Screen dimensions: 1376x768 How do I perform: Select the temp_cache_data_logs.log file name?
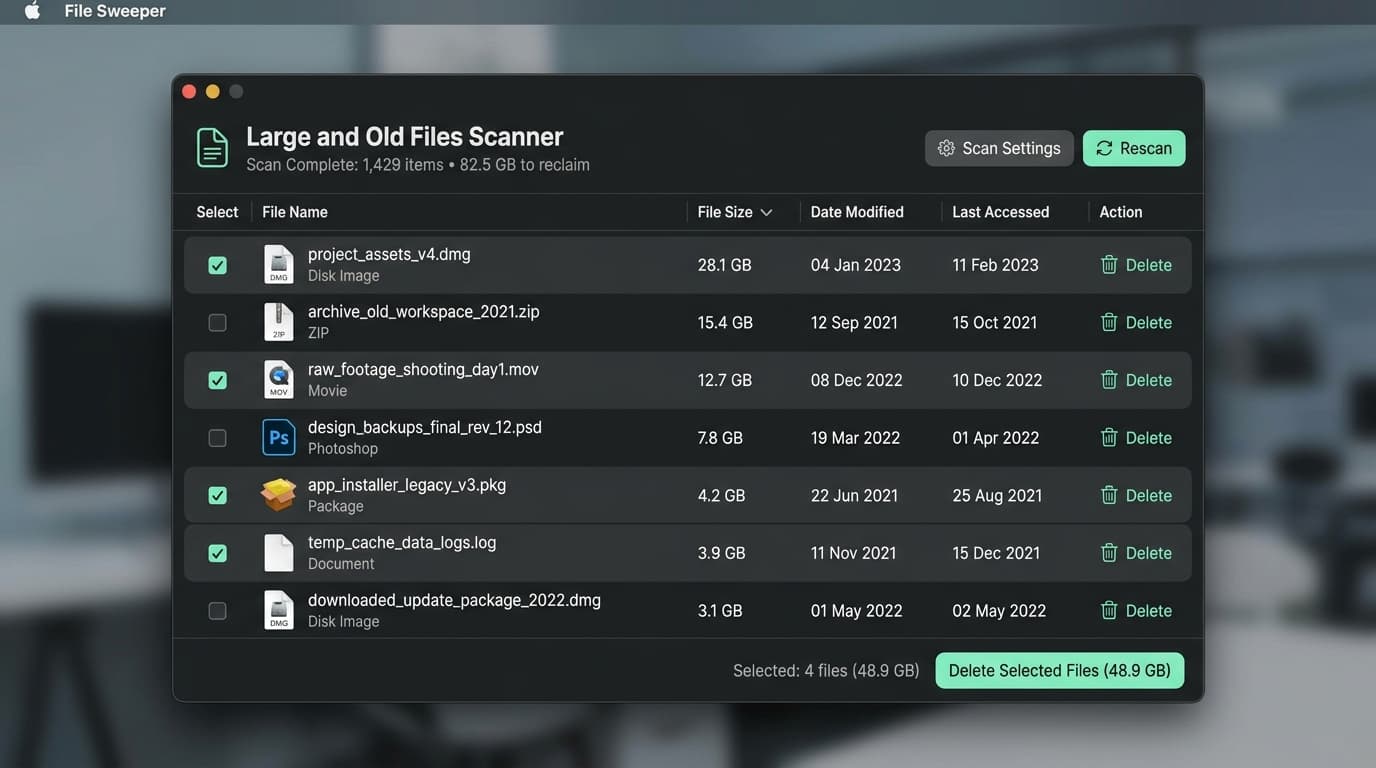[x=402, y=543]
